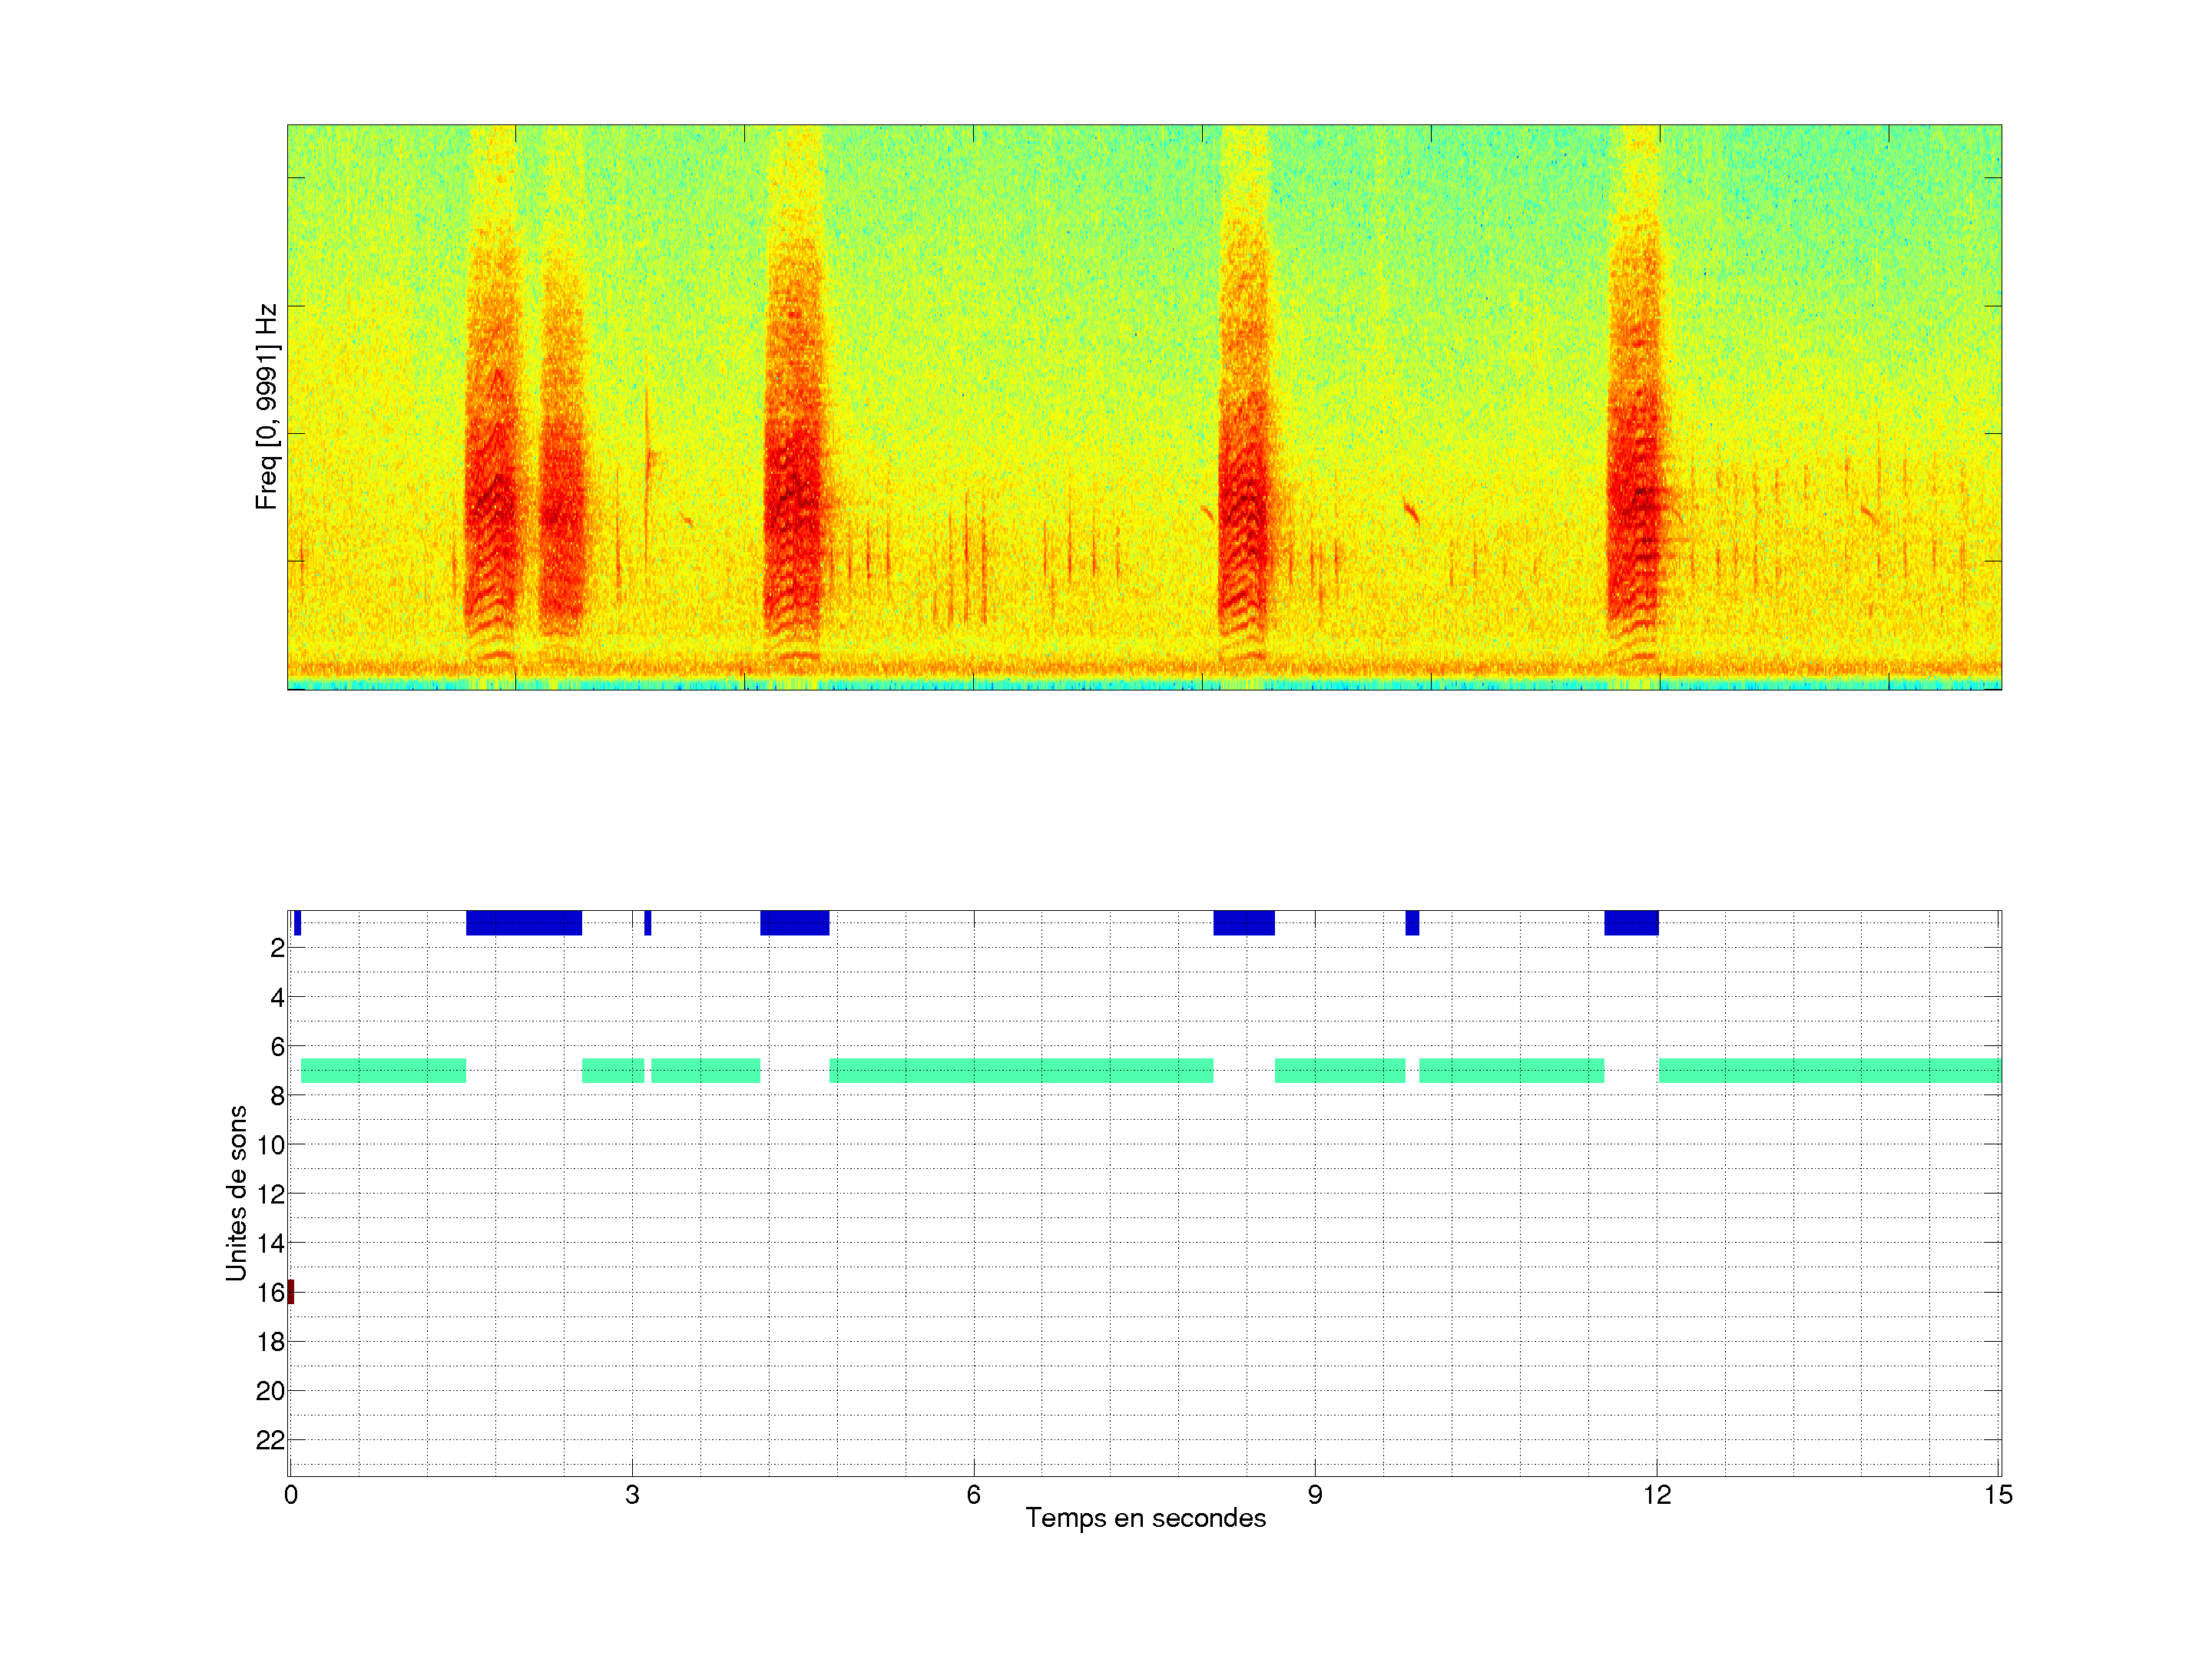The height and width of the screenshot is (1659, 2212).
Task: Click the thin blue bar just after 3 seconds
Action: pyautogui.click(x=648, y=923)
